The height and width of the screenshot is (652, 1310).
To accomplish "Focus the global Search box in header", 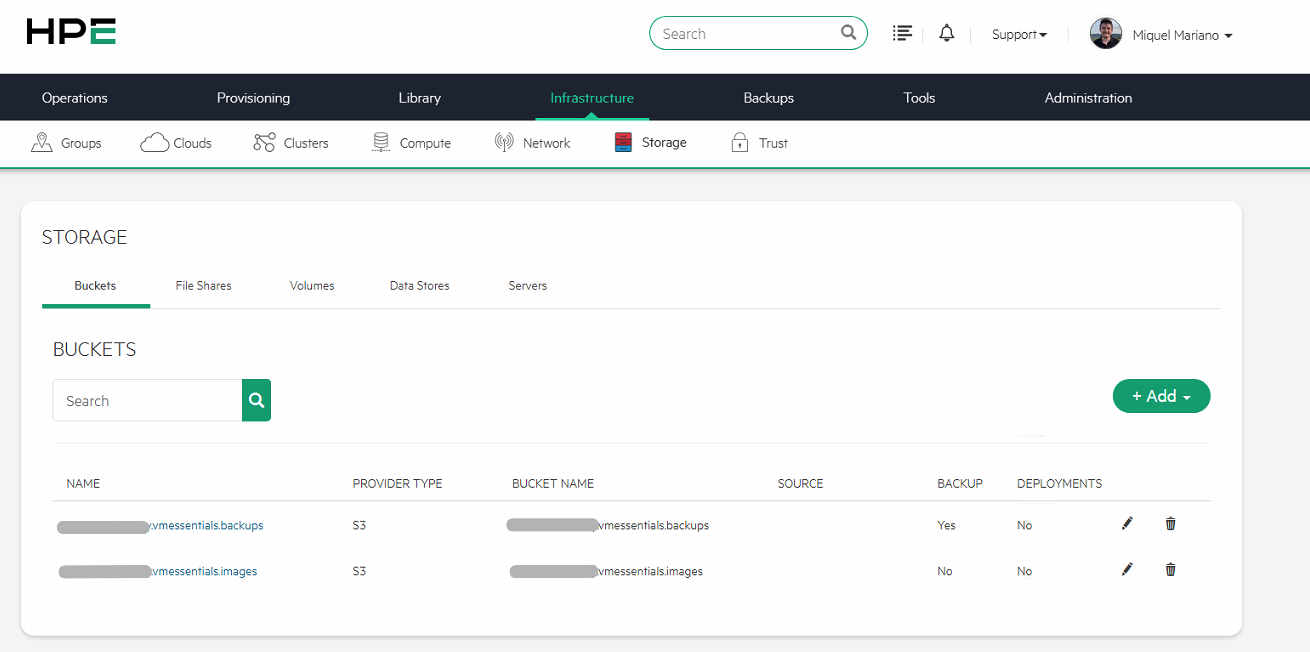I will pyautogui.click(x=745, y=34).
